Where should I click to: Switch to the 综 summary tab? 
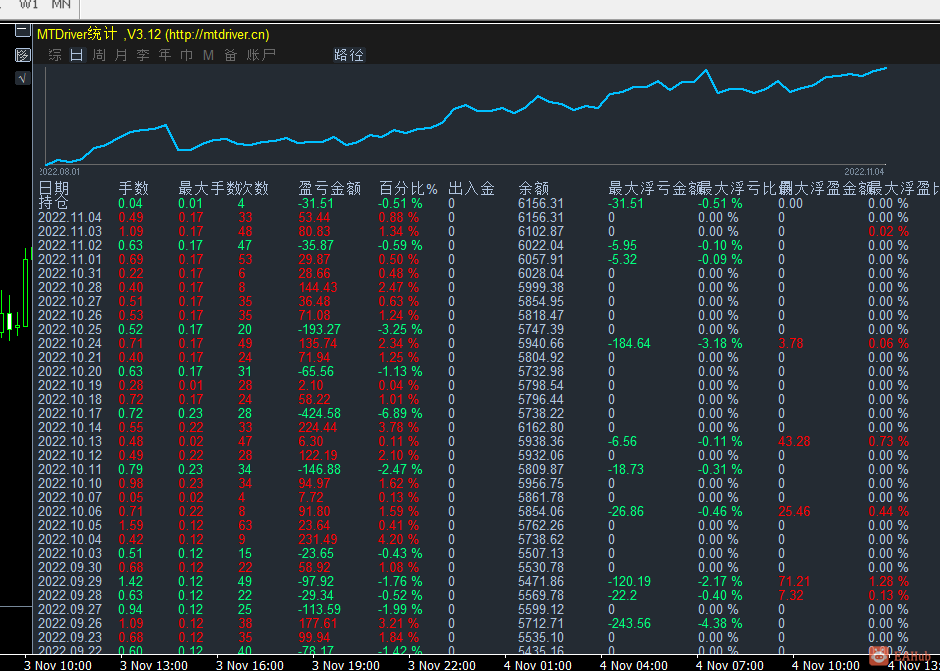tap(55, 55)
